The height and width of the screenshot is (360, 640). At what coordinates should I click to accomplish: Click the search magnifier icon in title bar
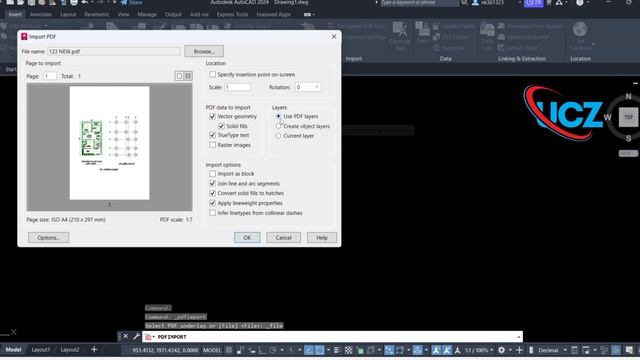pyautogui.click(x=464, y=2)
